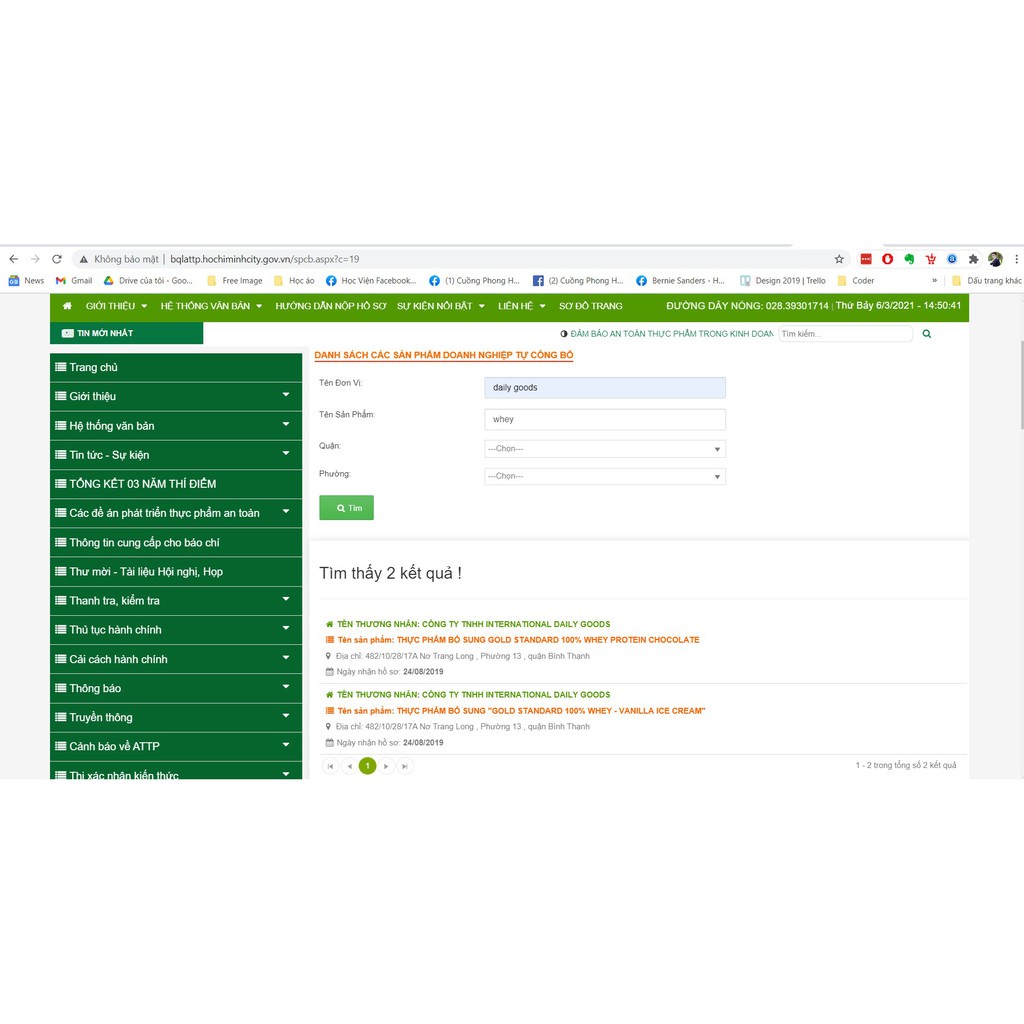Click the browser address bar URL
1024x1024 pixels.
(x=264, y=259)
